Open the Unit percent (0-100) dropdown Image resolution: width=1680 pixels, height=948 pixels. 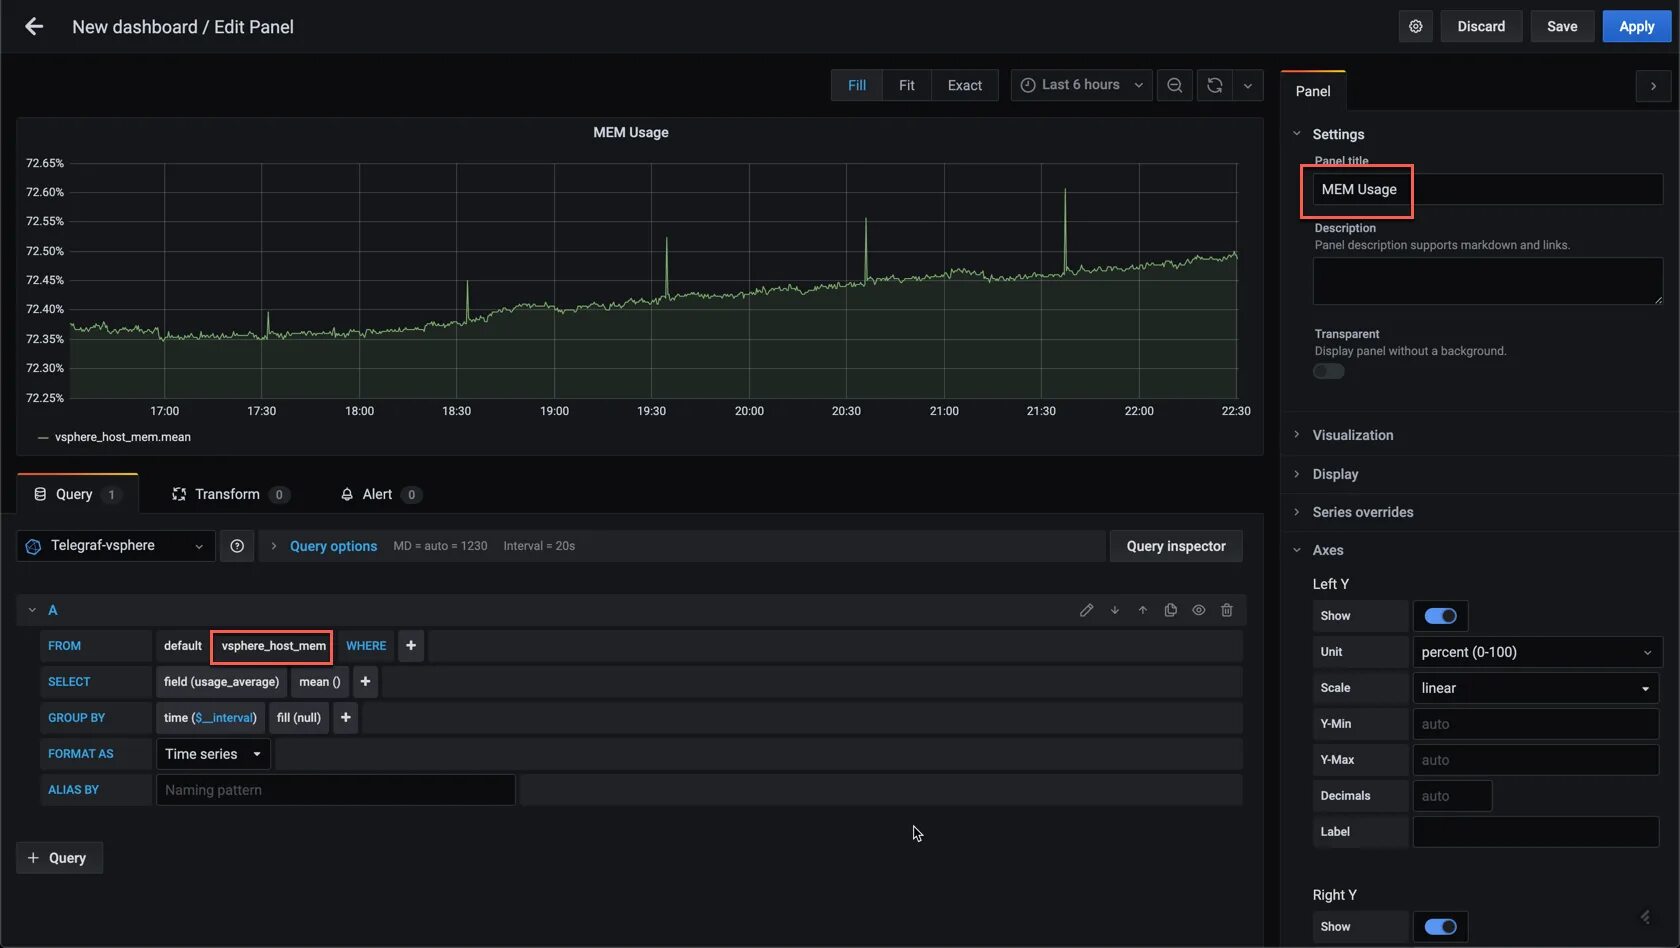pyautogui.click(x=1537, y=652)
